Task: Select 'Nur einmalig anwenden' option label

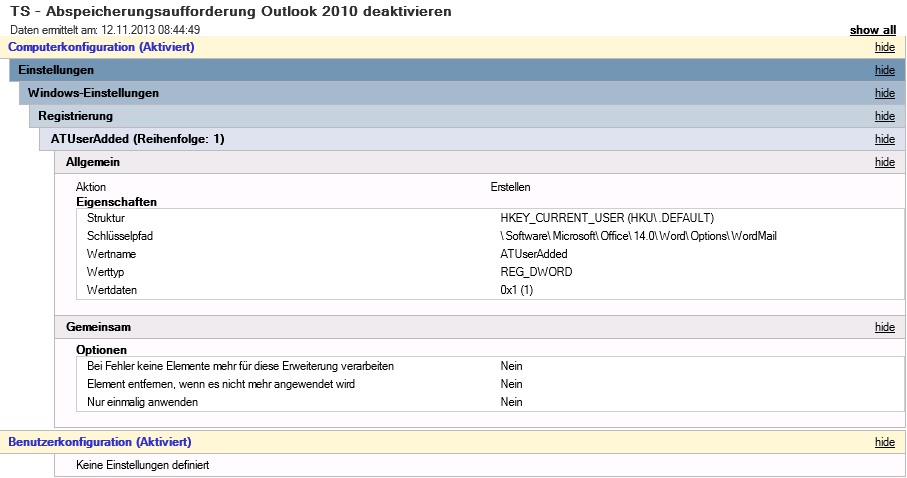Action: click(x=142, y=402)
